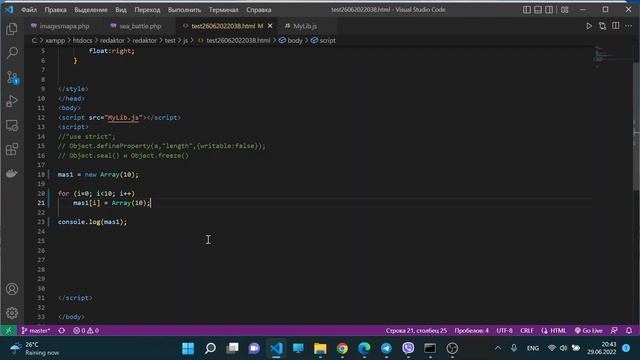Screen dimensions: 640x360
Task: Open Run and Debug view
Action: tap(12, 101)
